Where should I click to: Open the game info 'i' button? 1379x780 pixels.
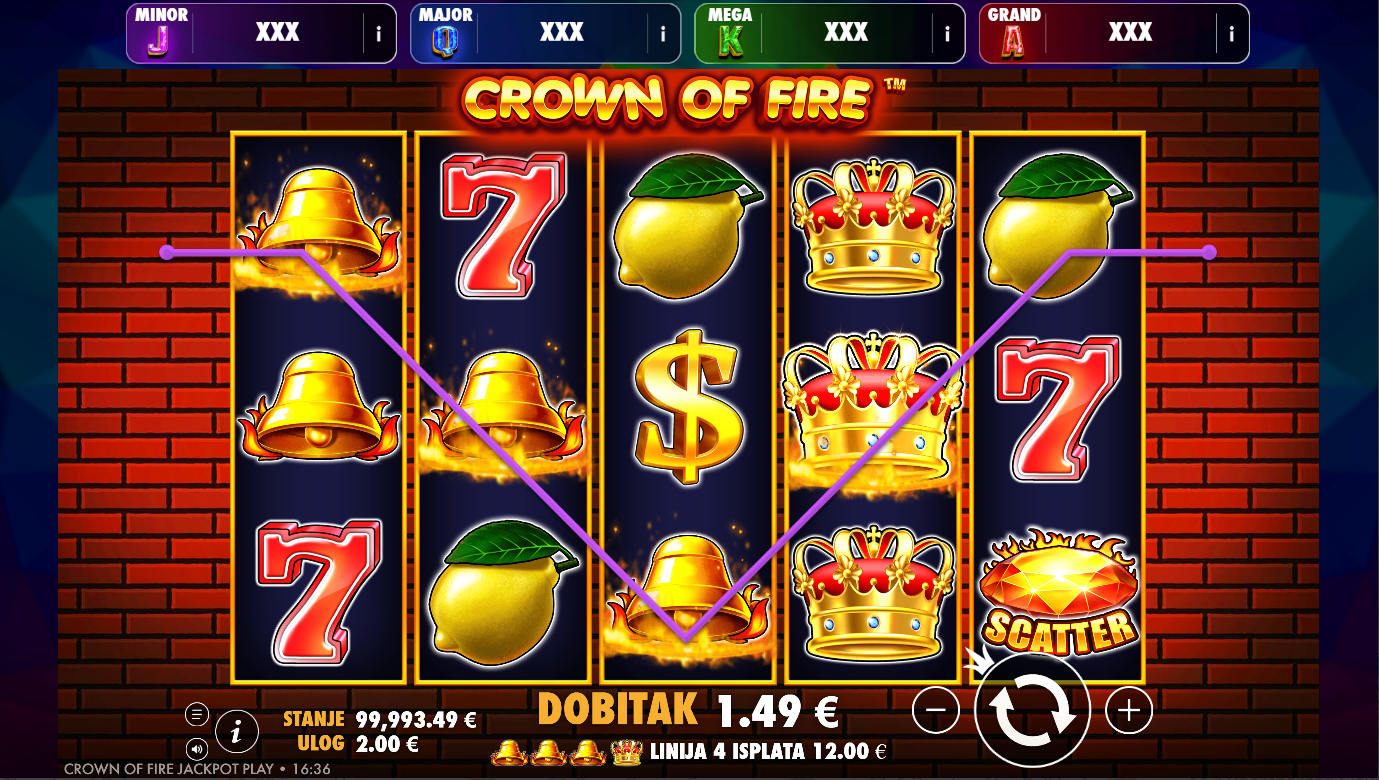pyautogui.click(x=236, y=732)
